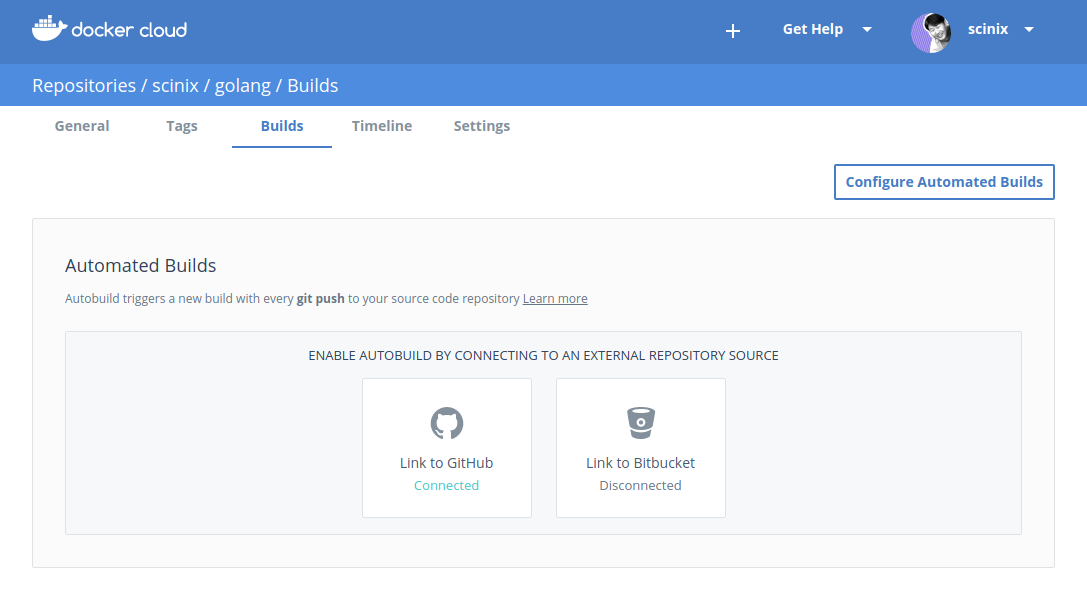Click the Bitbucket bucket icon
The height and width of the screenshot is (600, 1087).
[640, 423]
